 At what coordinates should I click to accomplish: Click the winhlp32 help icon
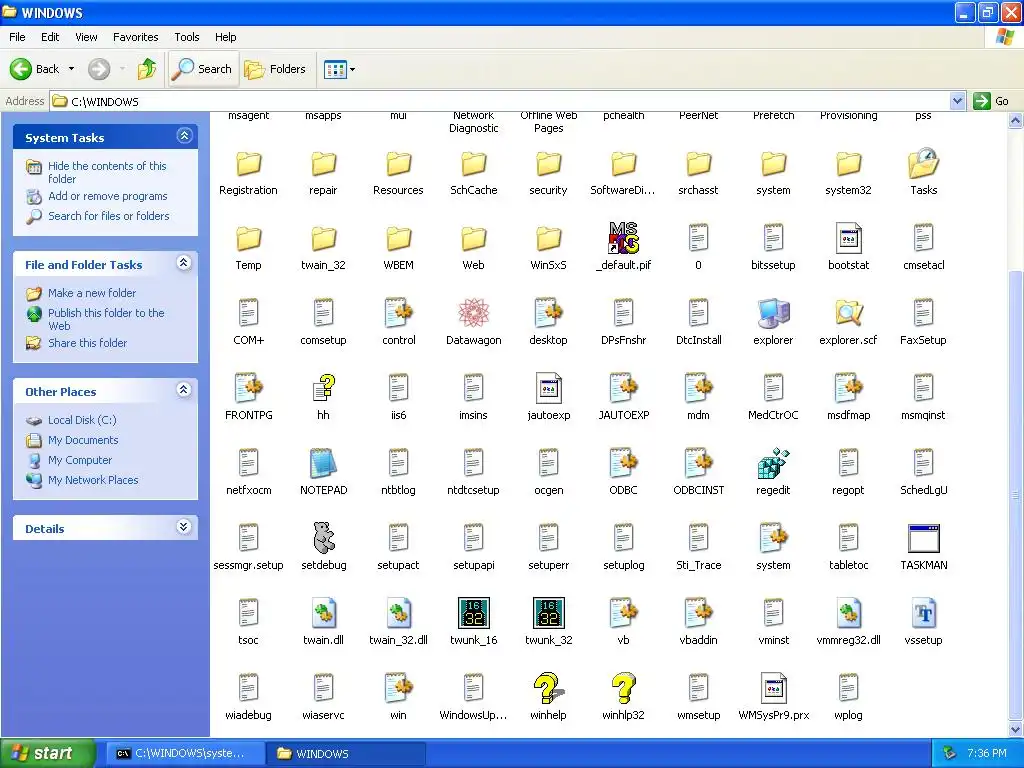(624, 688)
